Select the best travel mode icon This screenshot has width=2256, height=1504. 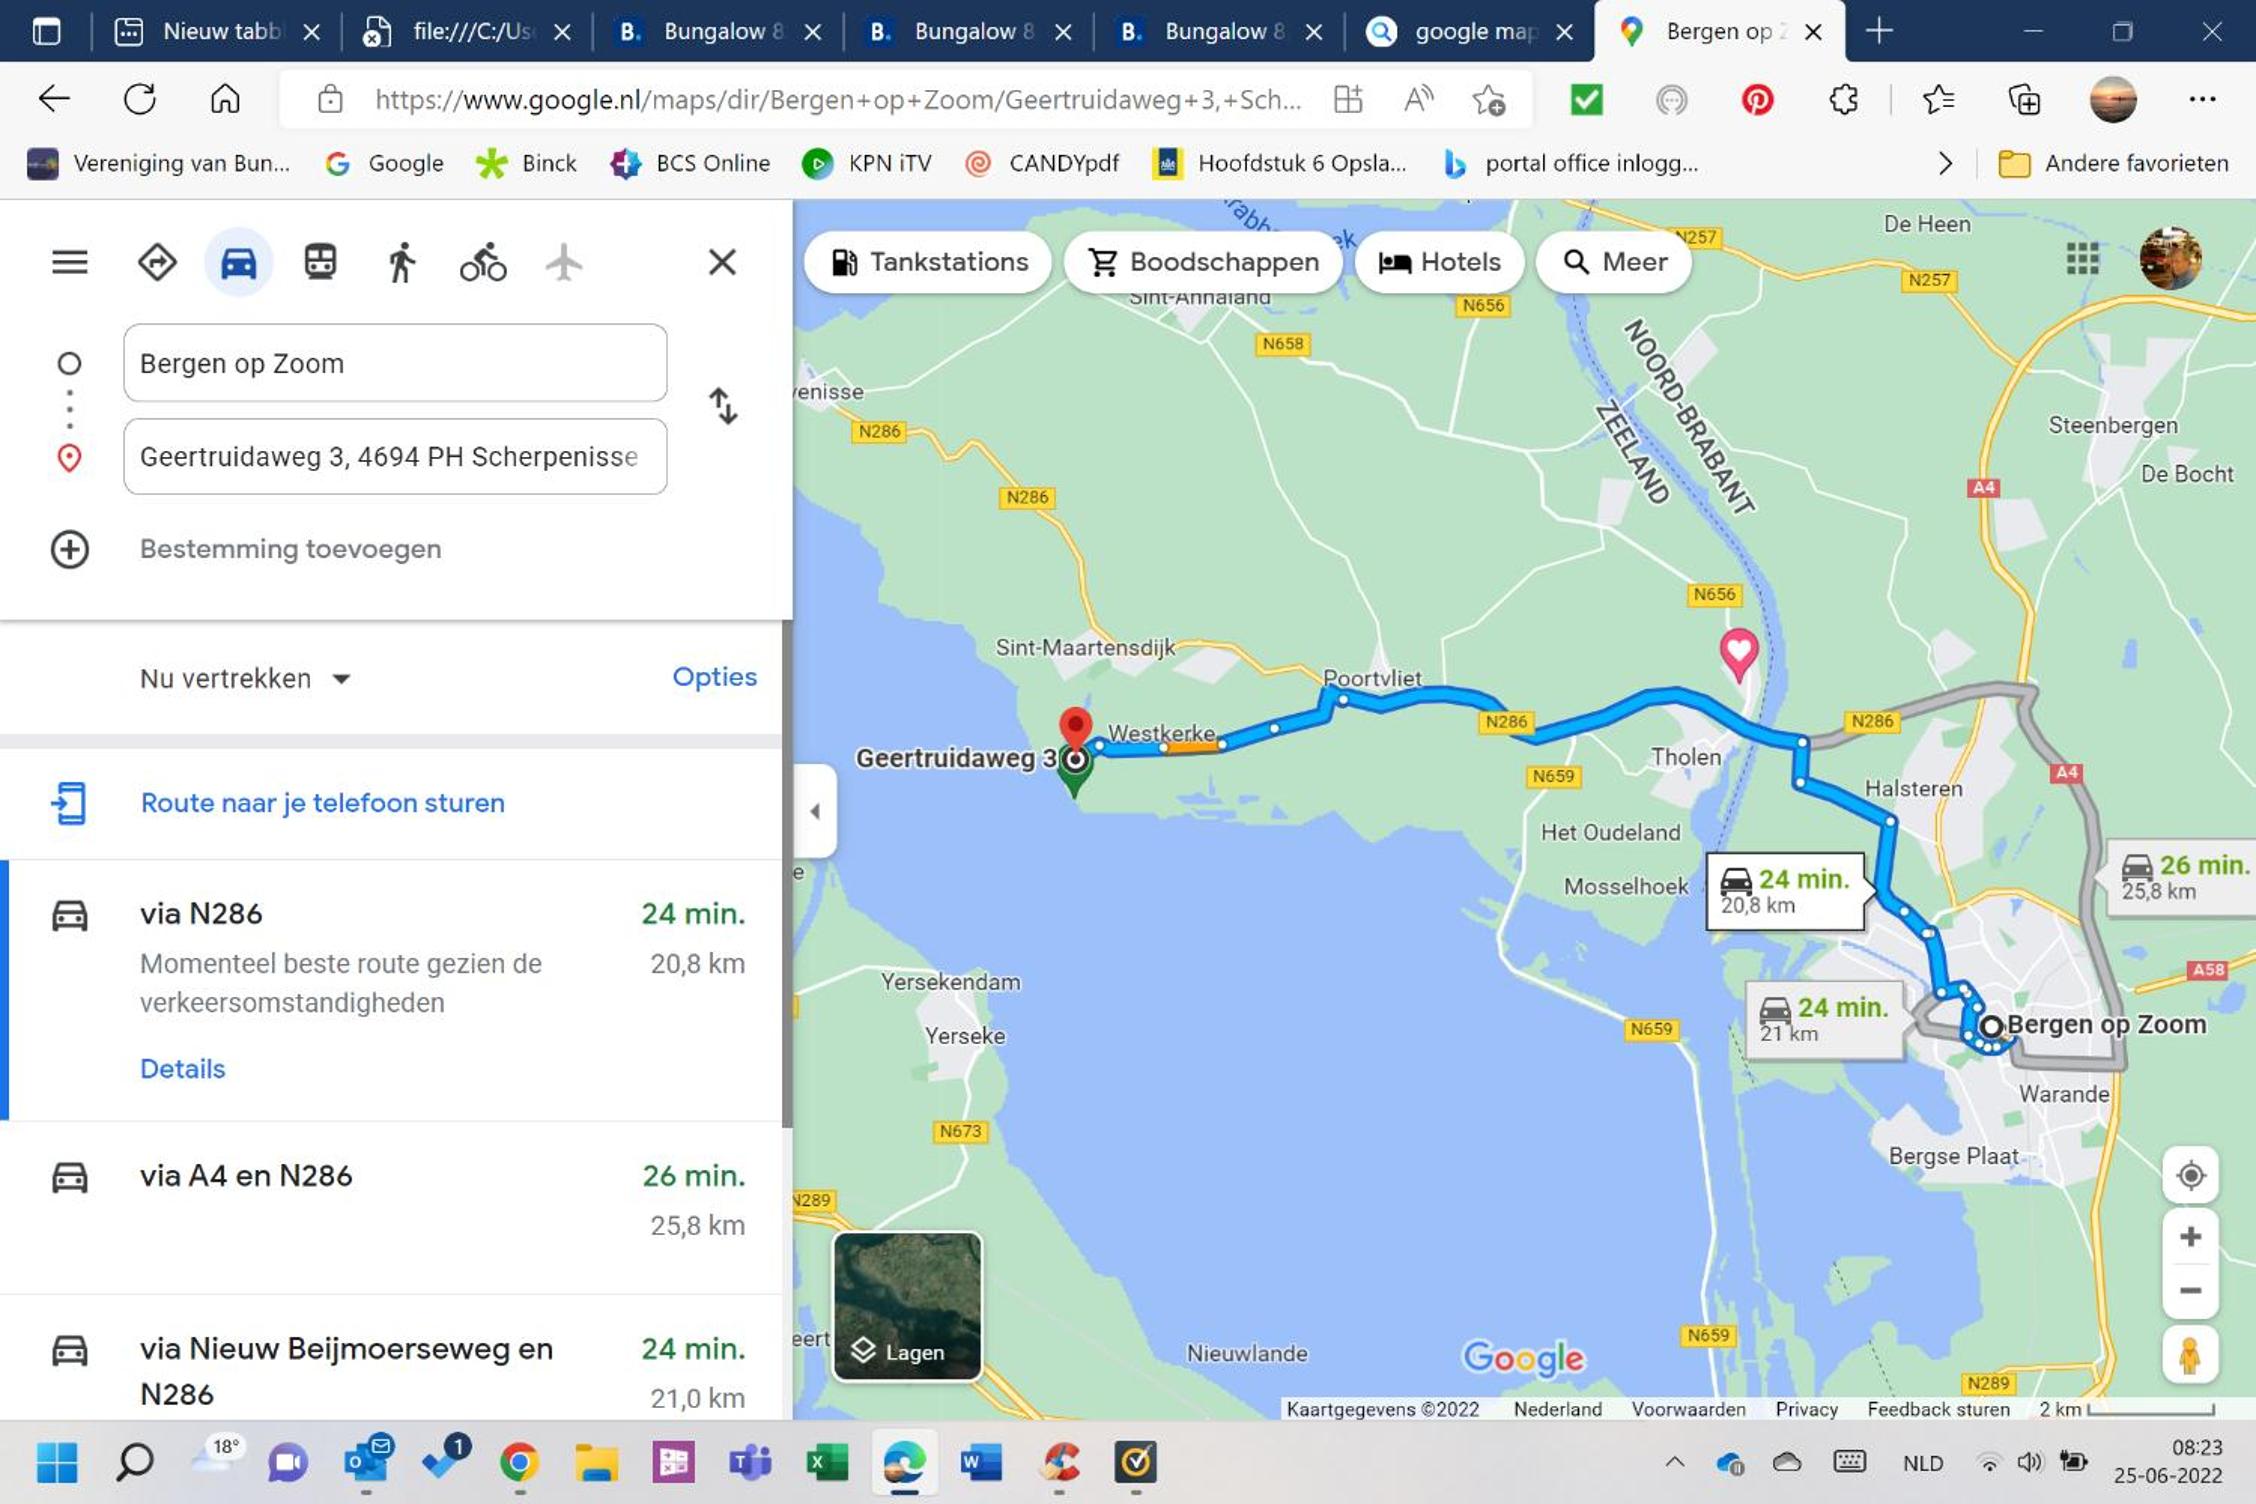pos(157,262)
